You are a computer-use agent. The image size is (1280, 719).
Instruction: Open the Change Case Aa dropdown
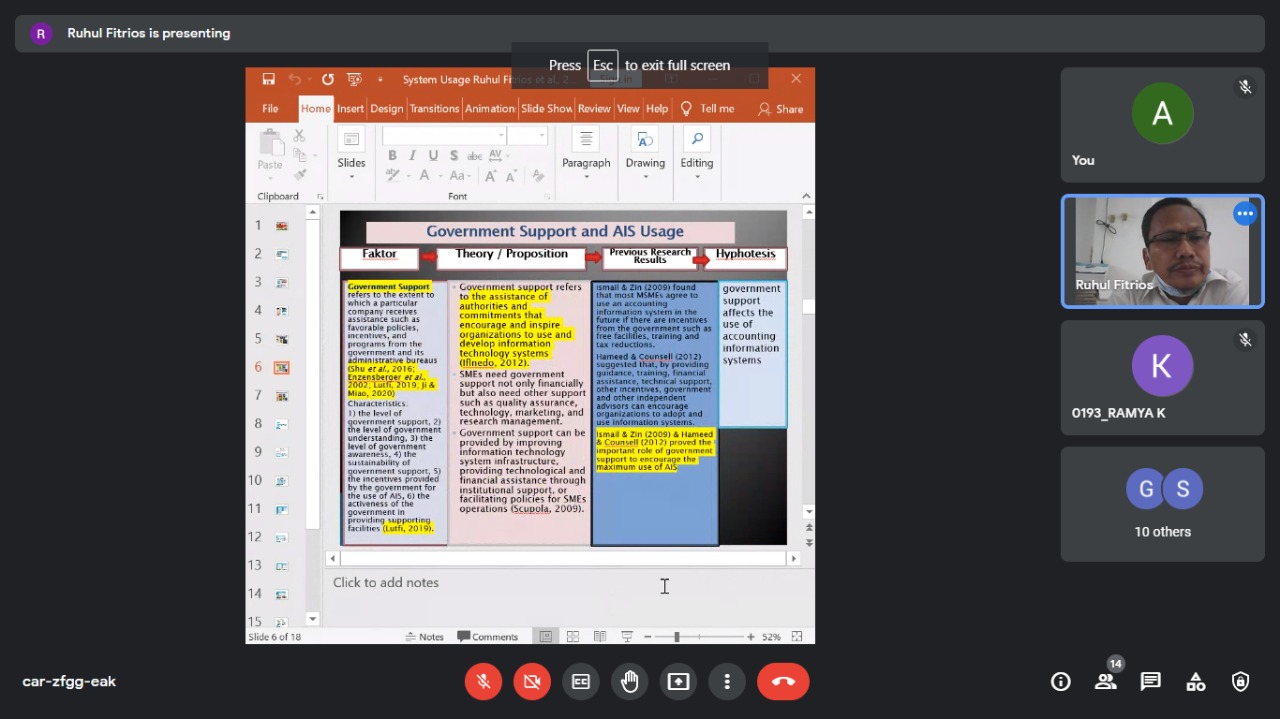[x=460, y=176]
